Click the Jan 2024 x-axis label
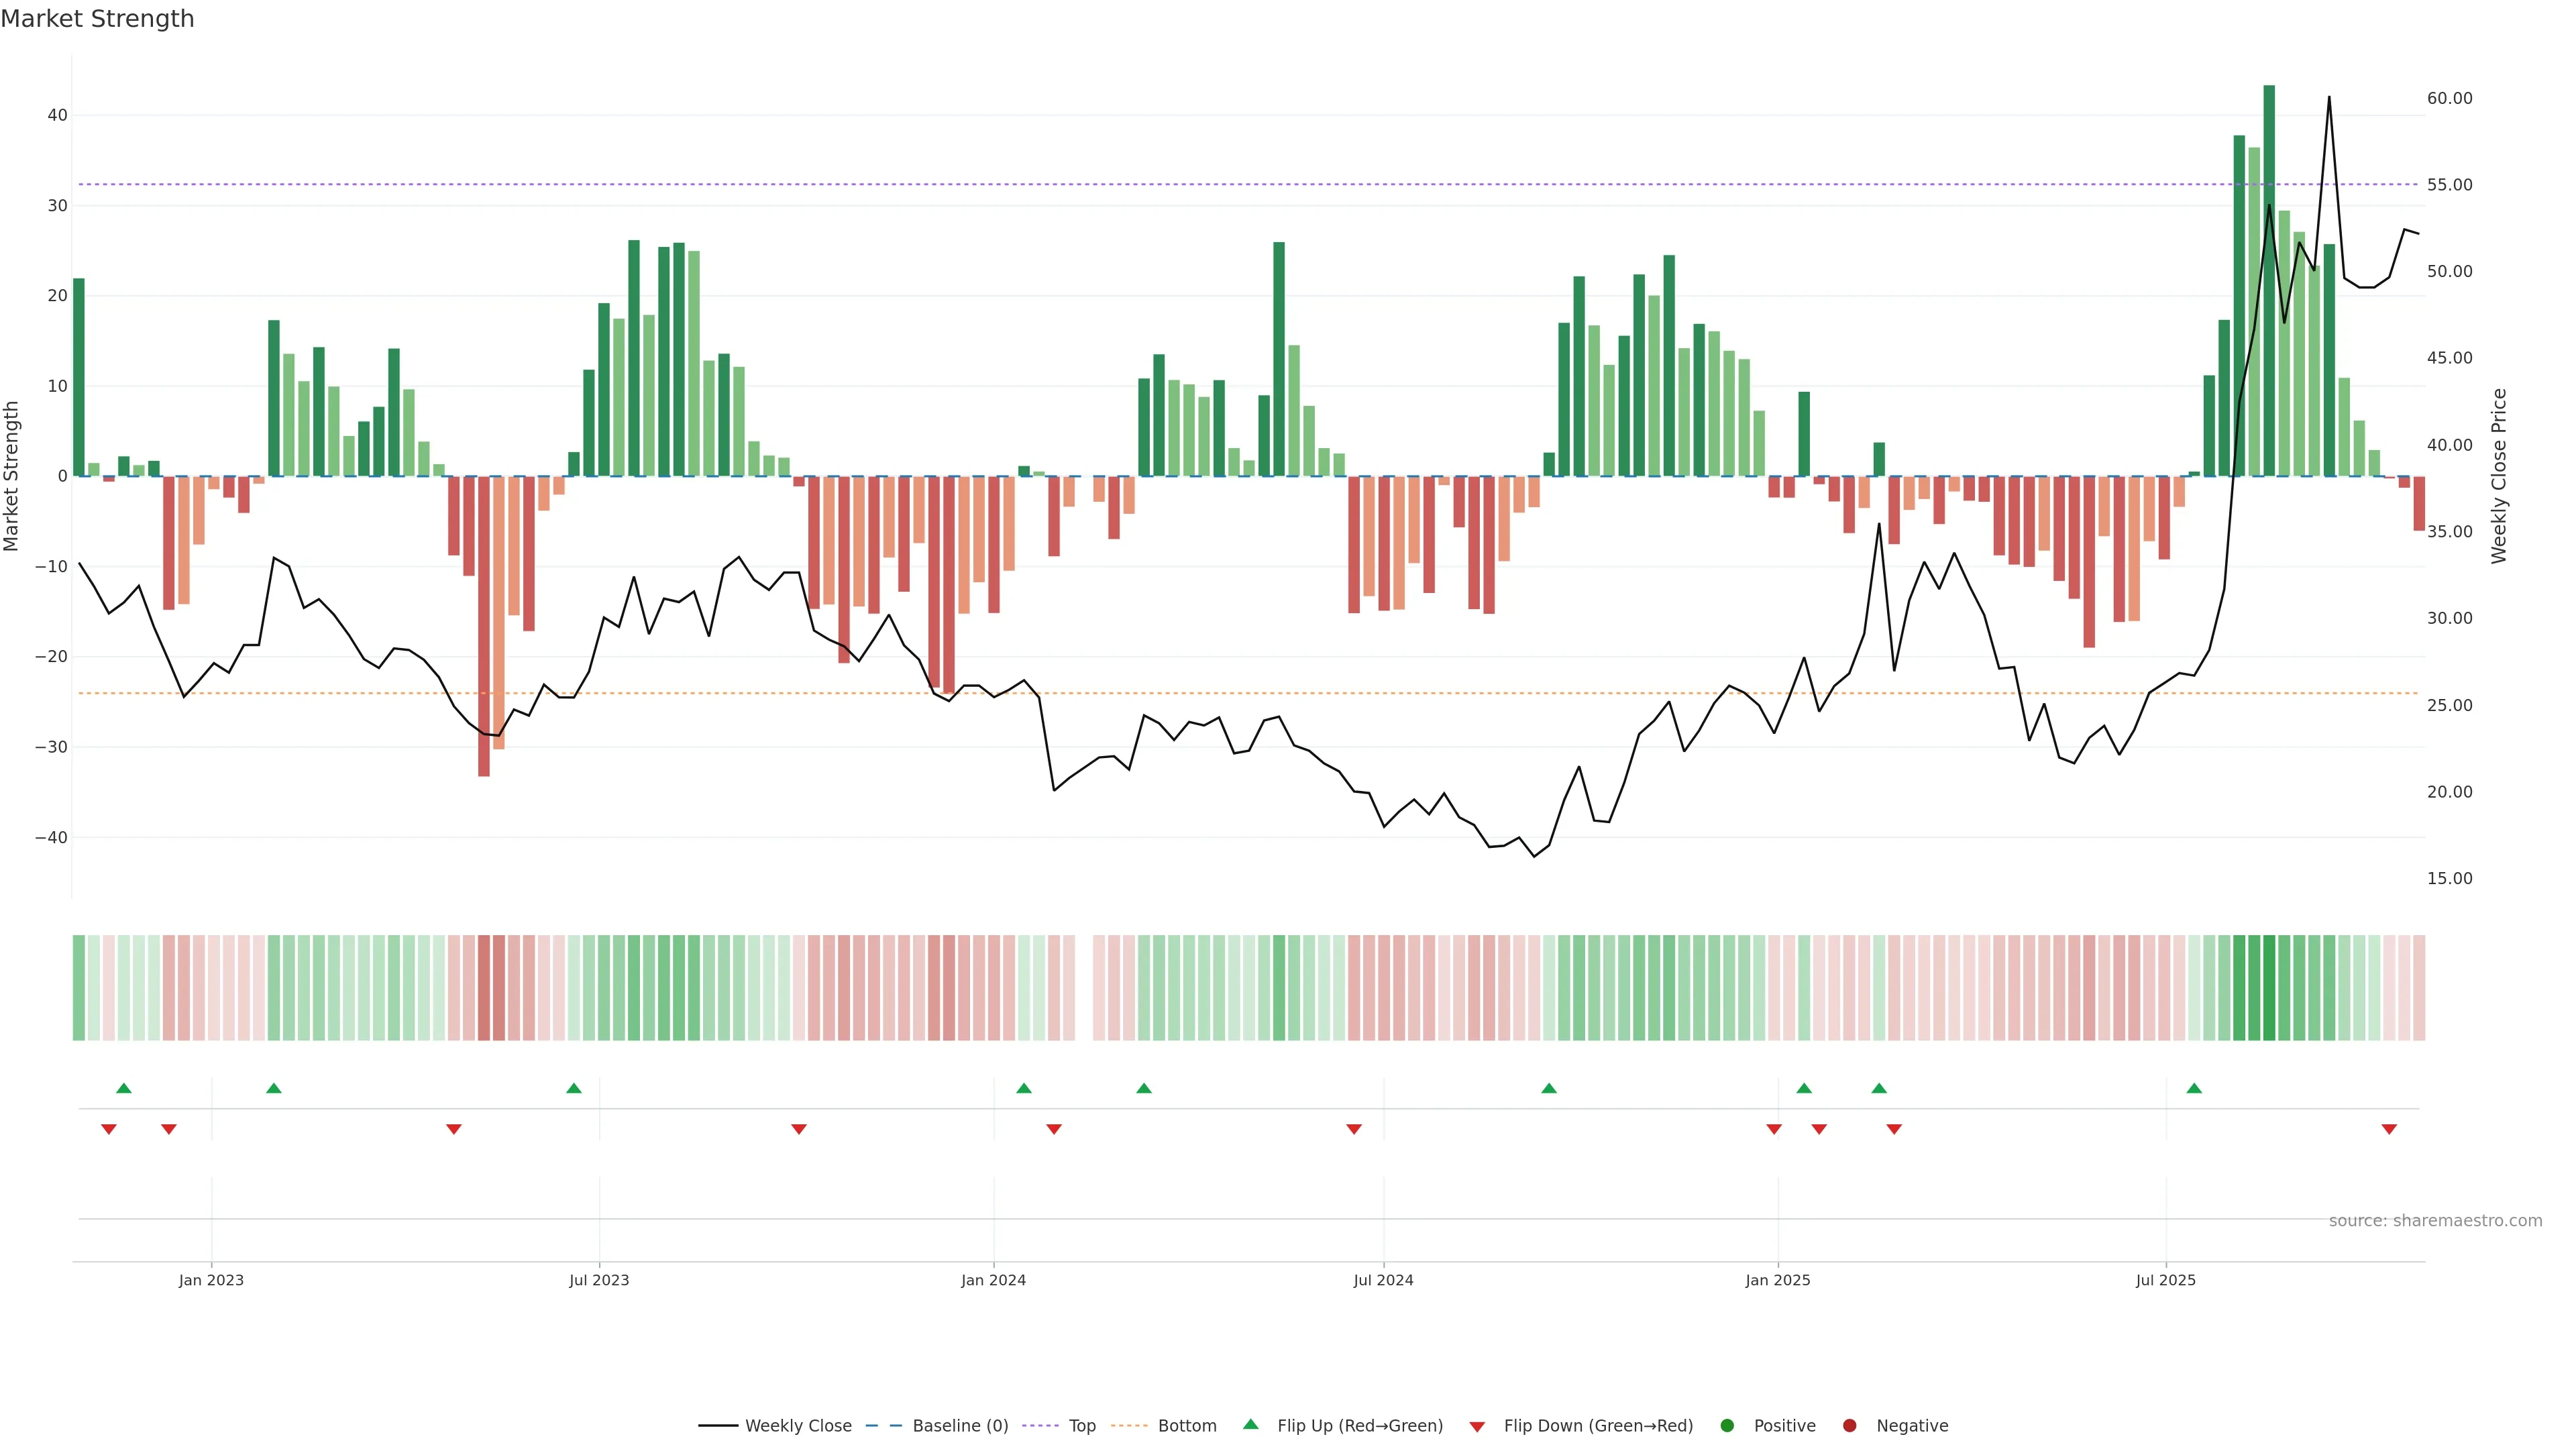2576x1449 pixels. pyautogui.click(x=993, y=1280)
